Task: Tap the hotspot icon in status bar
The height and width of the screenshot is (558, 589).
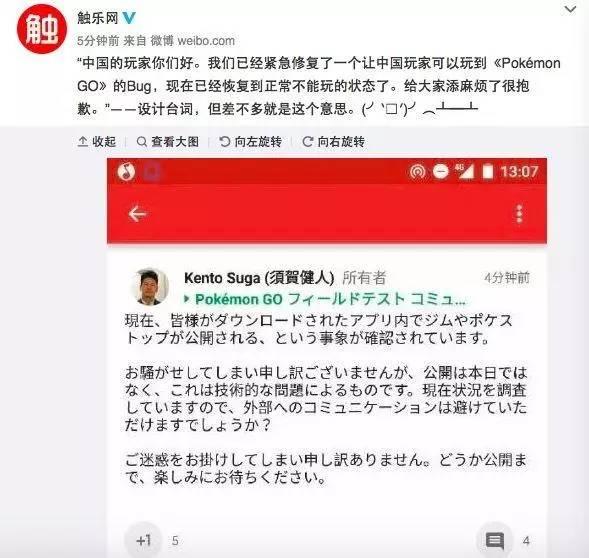Action: [417, 172]
